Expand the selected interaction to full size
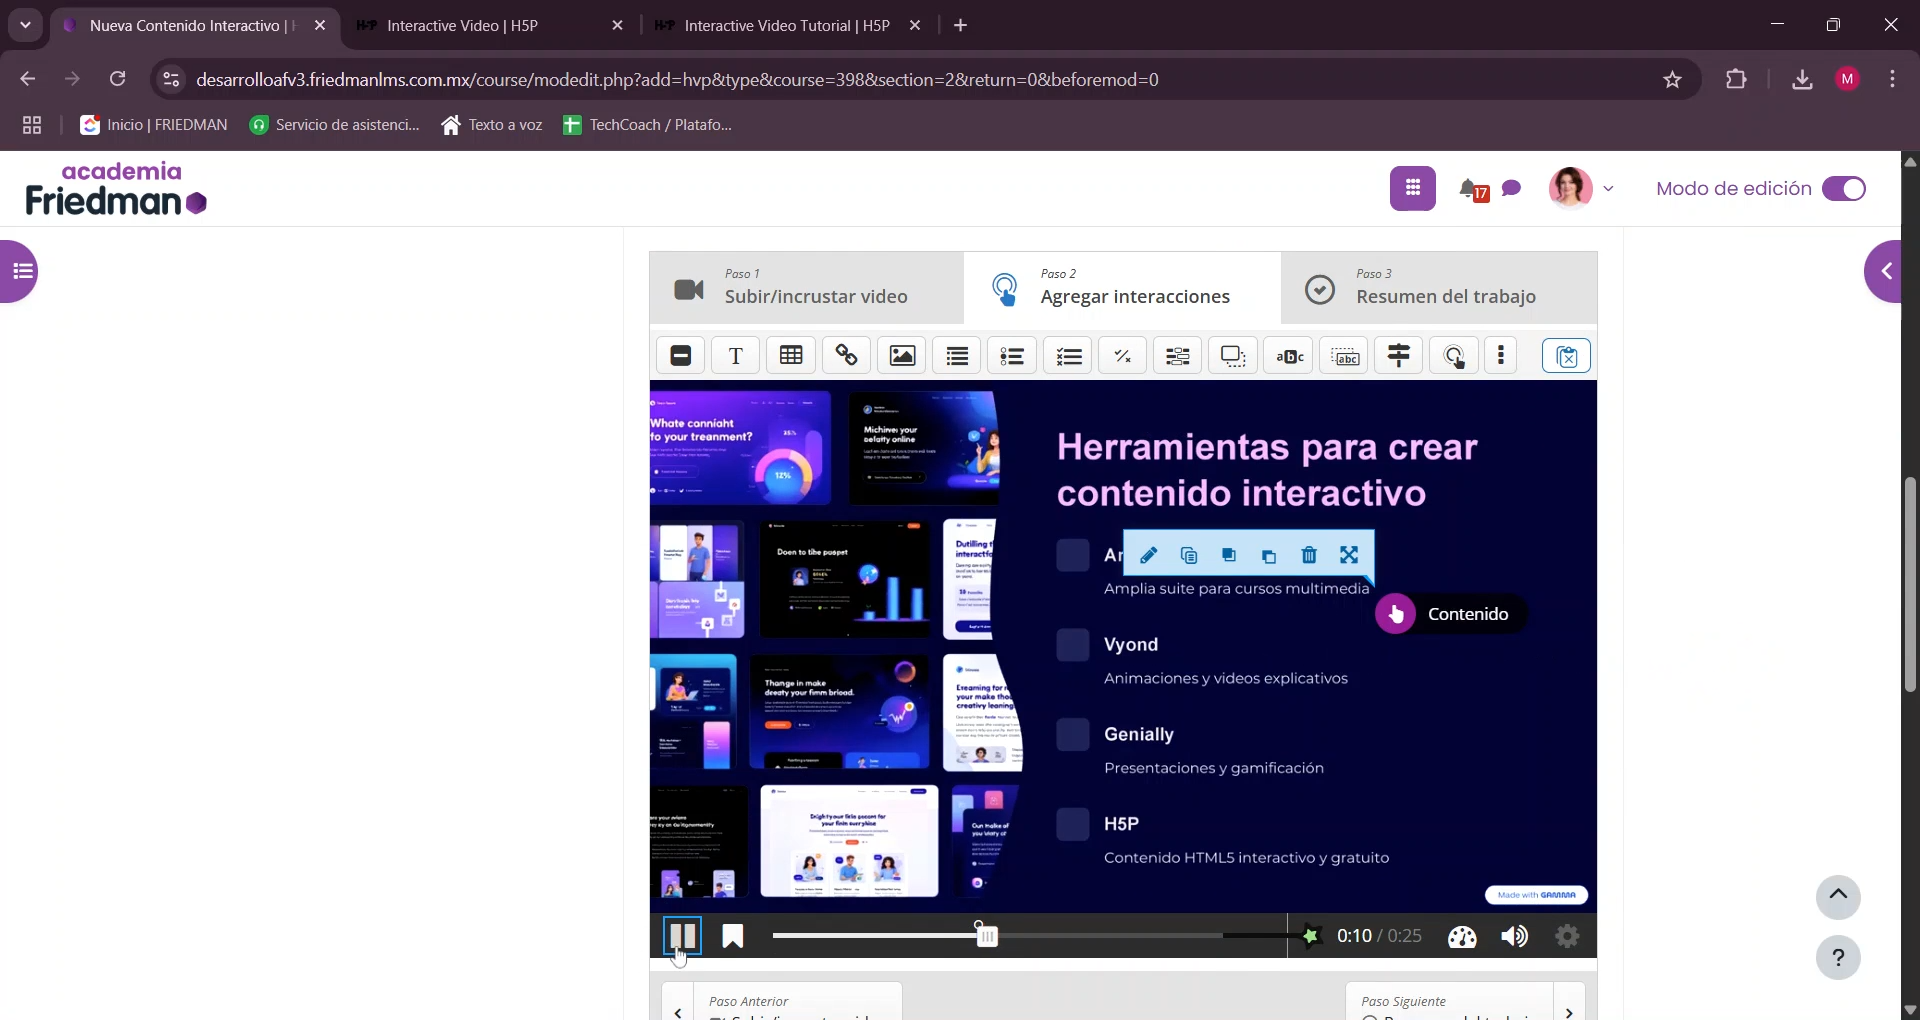 point(1349,556)
